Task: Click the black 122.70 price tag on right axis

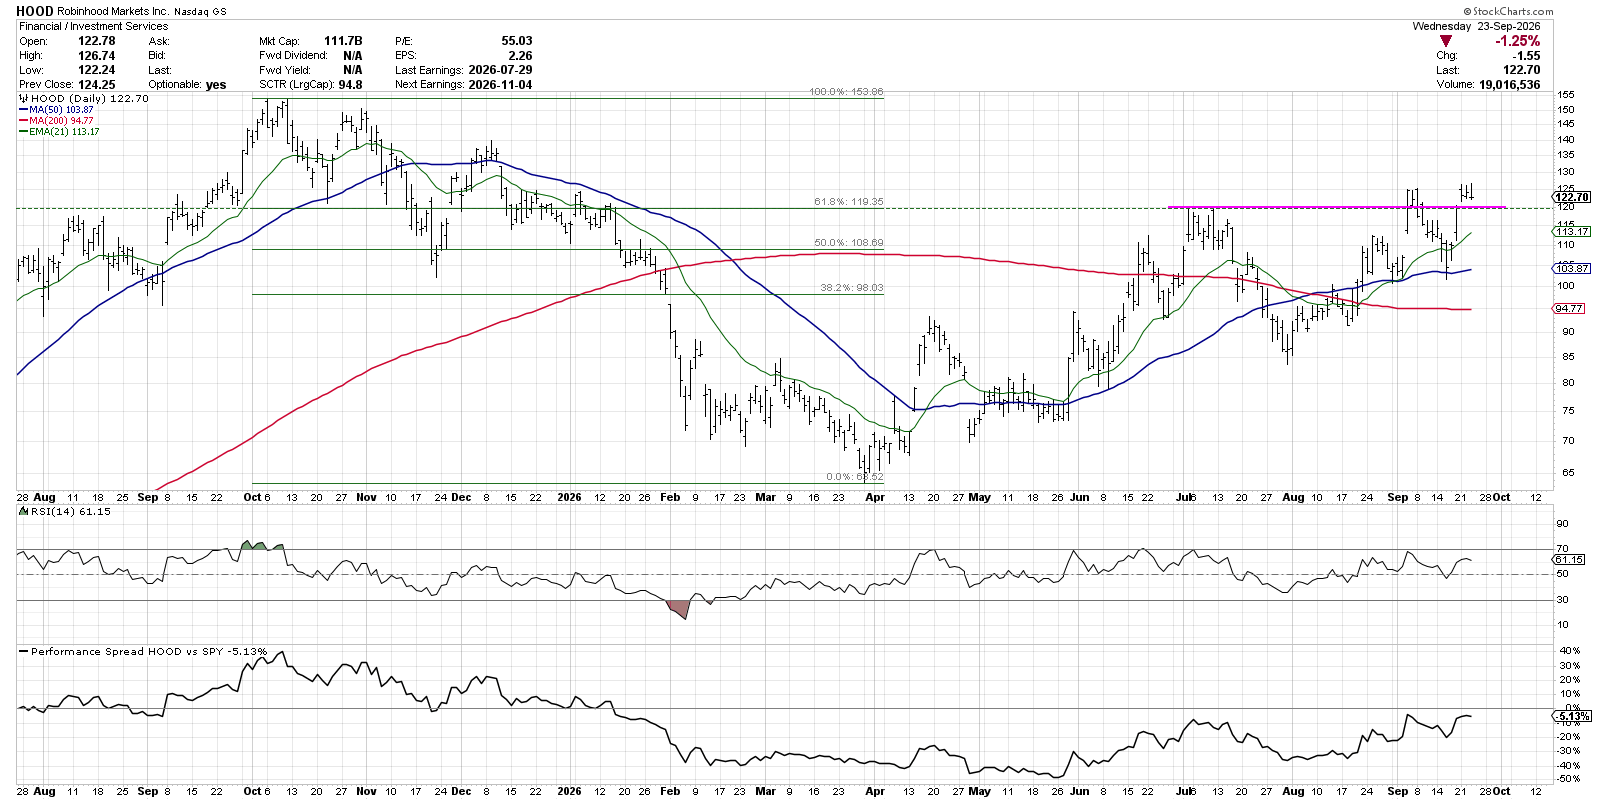Action: pyautogui.click(x=1572, y=197)
